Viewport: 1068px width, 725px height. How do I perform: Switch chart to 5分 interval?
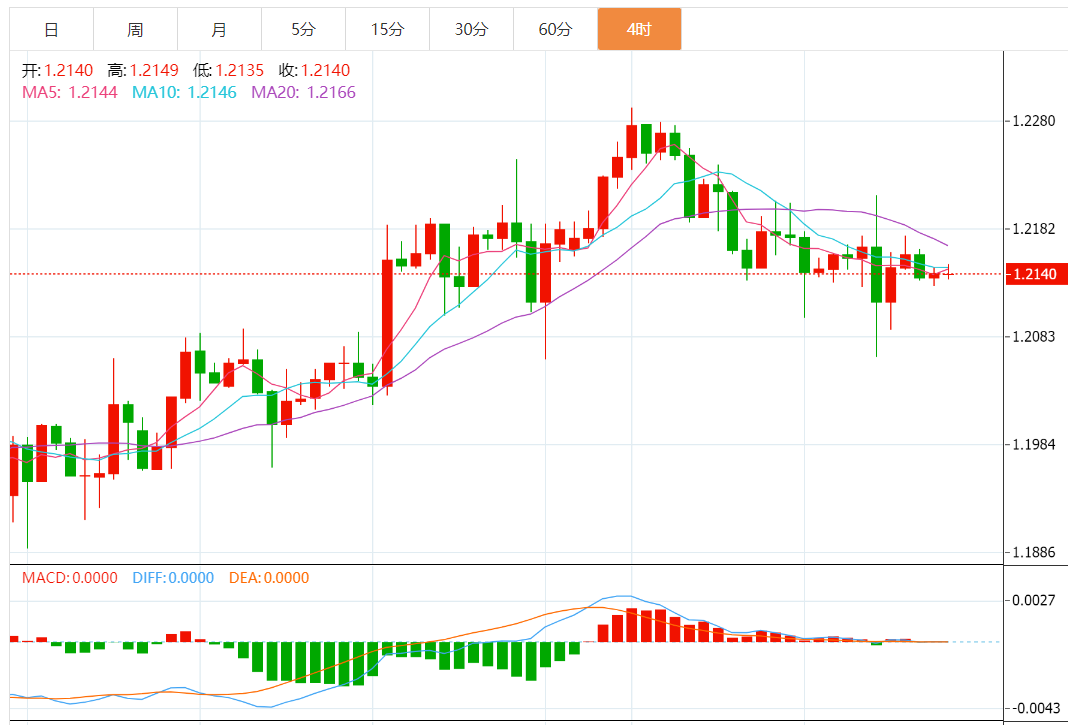tap(303, 30)
